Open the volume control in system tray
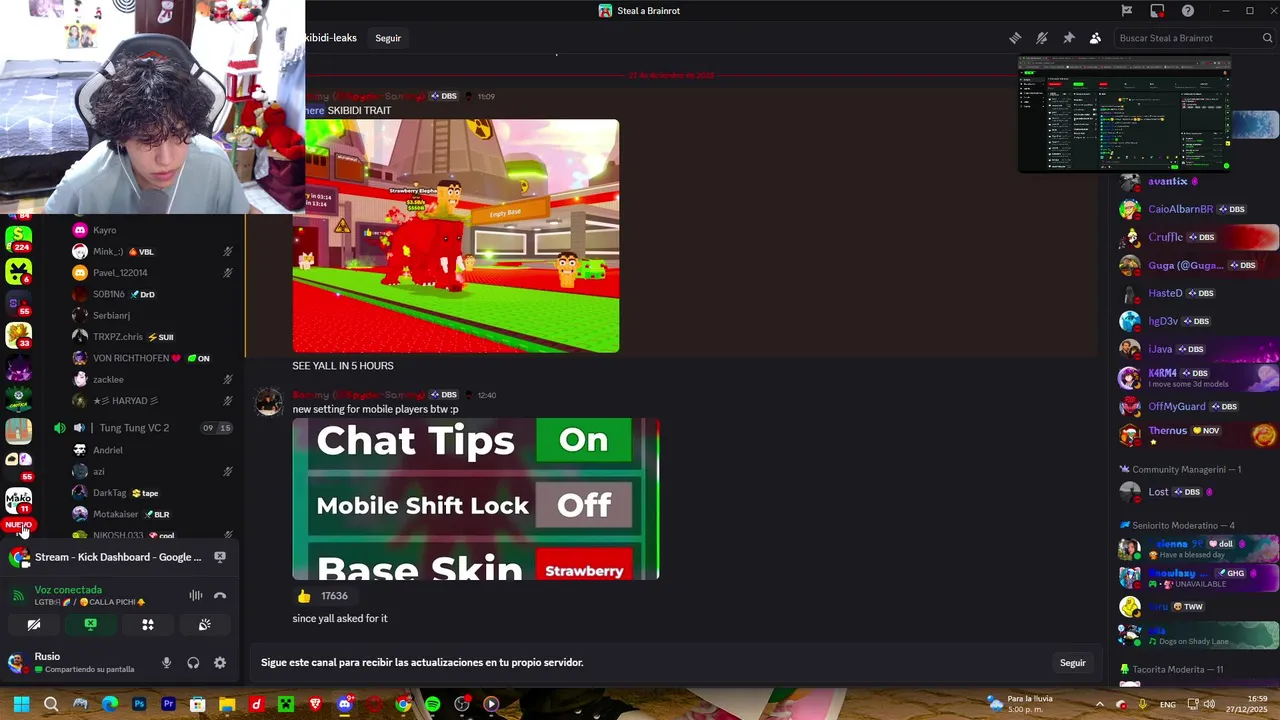 (x=1209, y=704)
